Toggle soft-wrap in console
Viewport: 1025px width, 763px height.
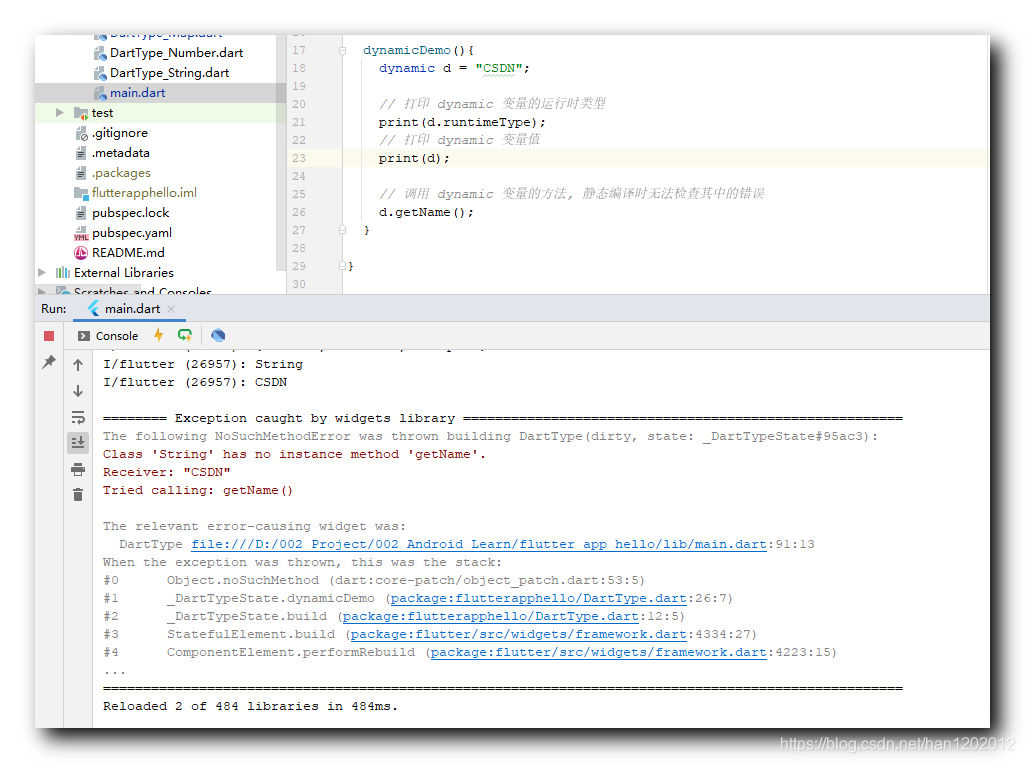[78, 417]
